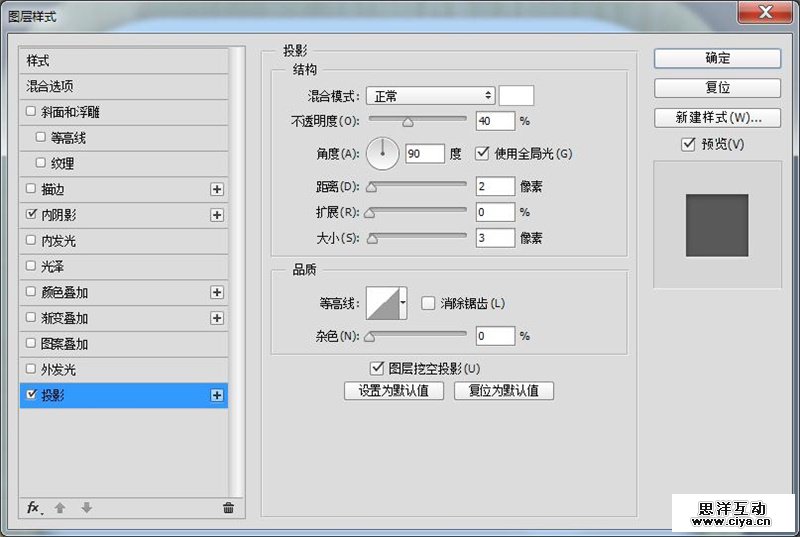Enable the 纹理 checkbox
The image size is (800, 537).
point(41,163)
